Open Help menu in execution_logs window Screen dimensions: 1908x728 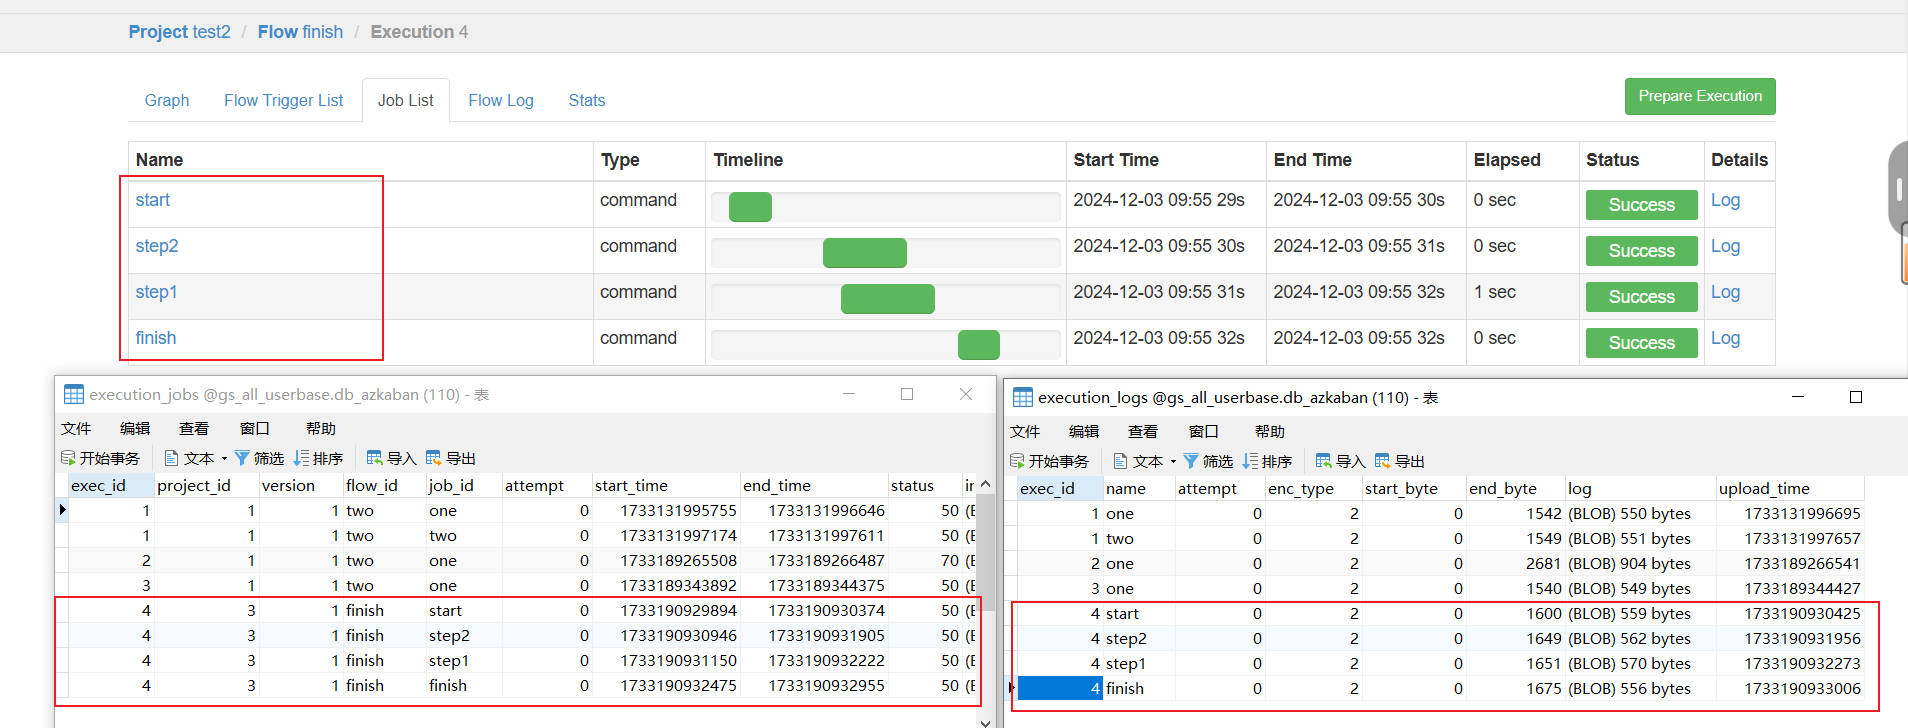pos(1270,432)
